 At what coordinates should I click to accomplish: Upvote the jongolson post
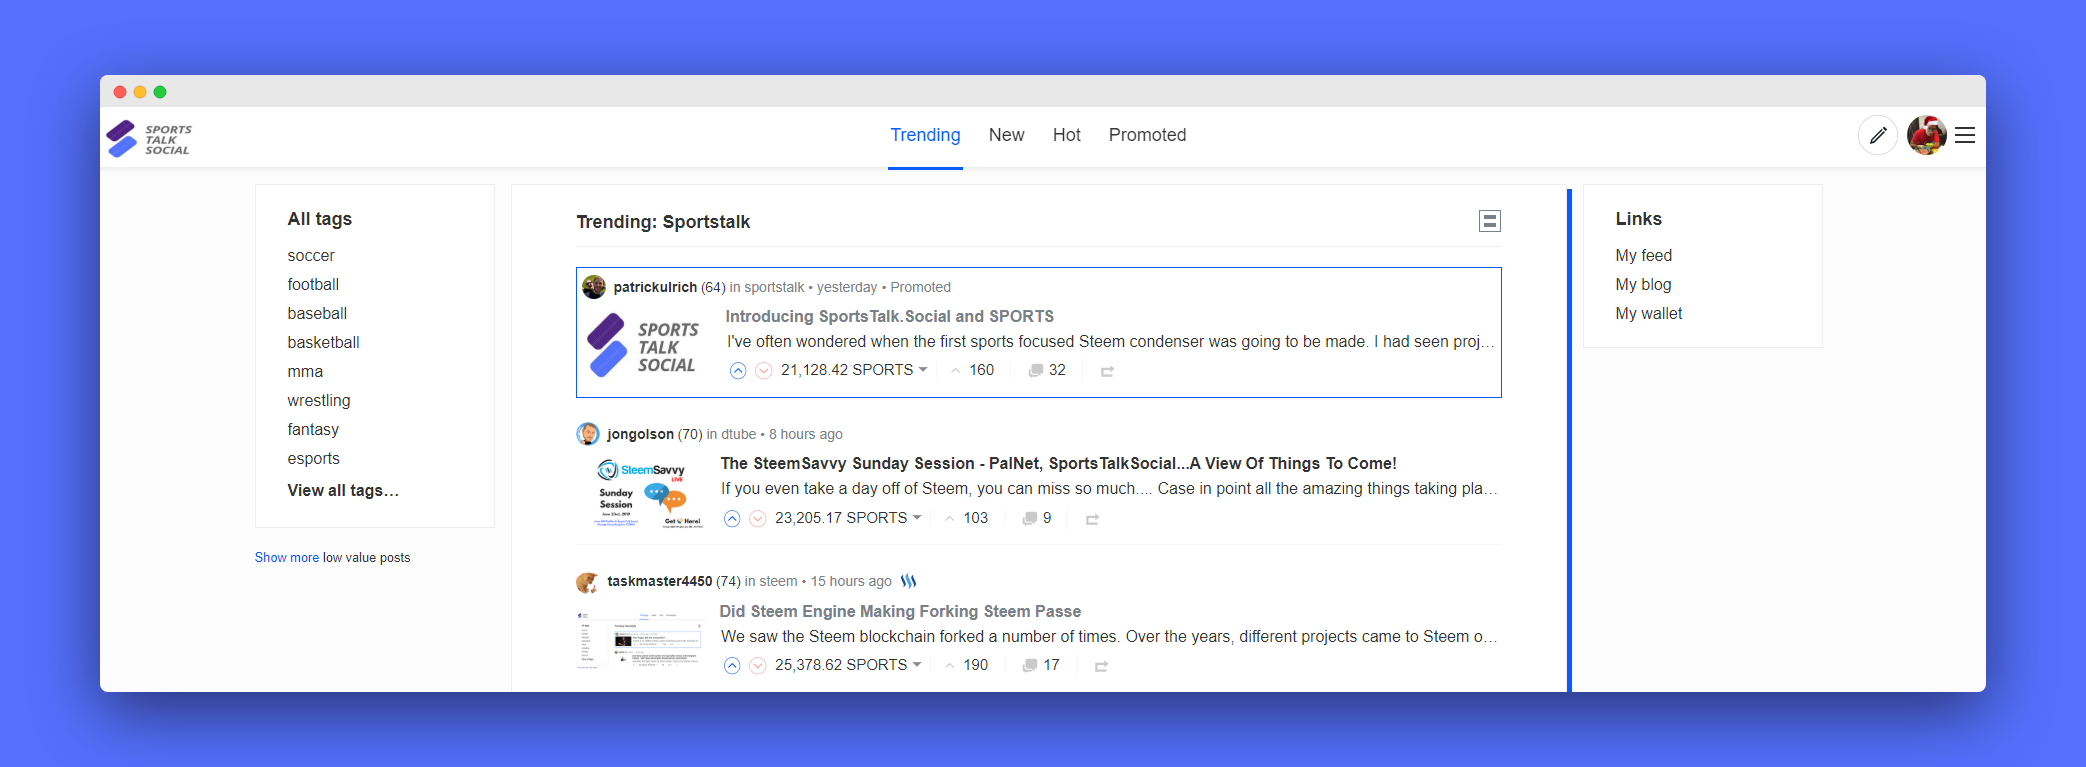pyautogui.click(x=732, y=518)
